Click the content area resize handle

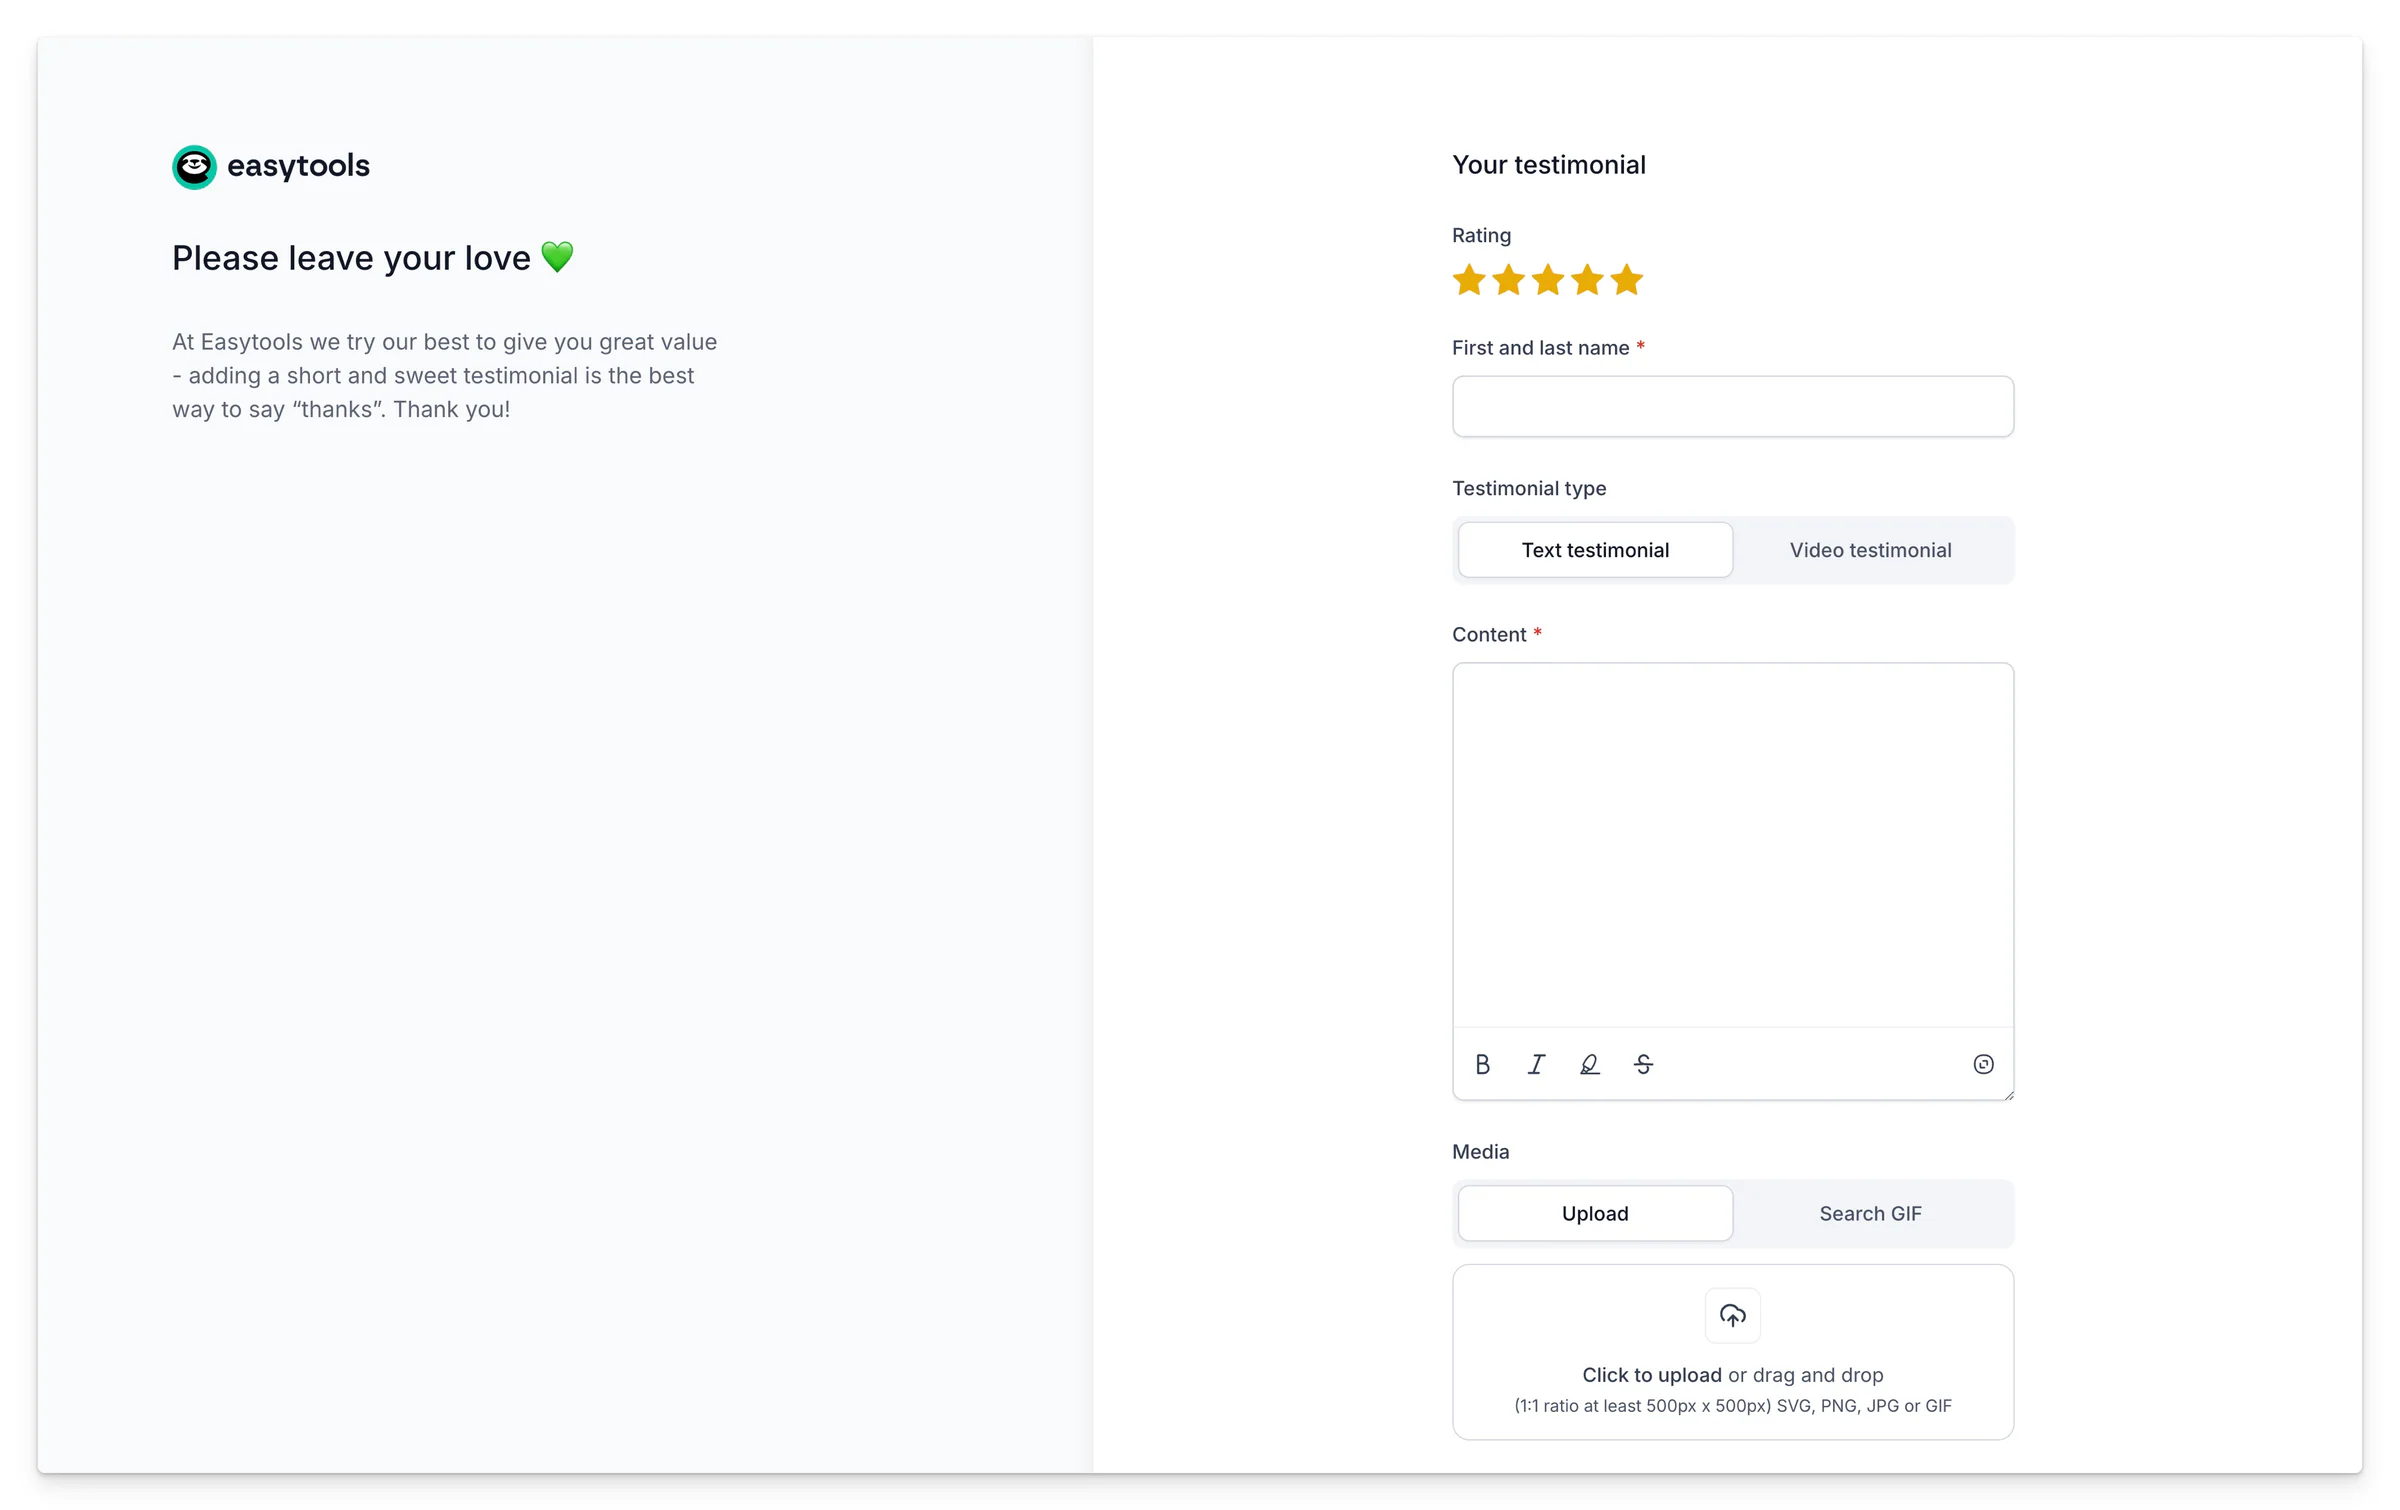[2008, 1095]
